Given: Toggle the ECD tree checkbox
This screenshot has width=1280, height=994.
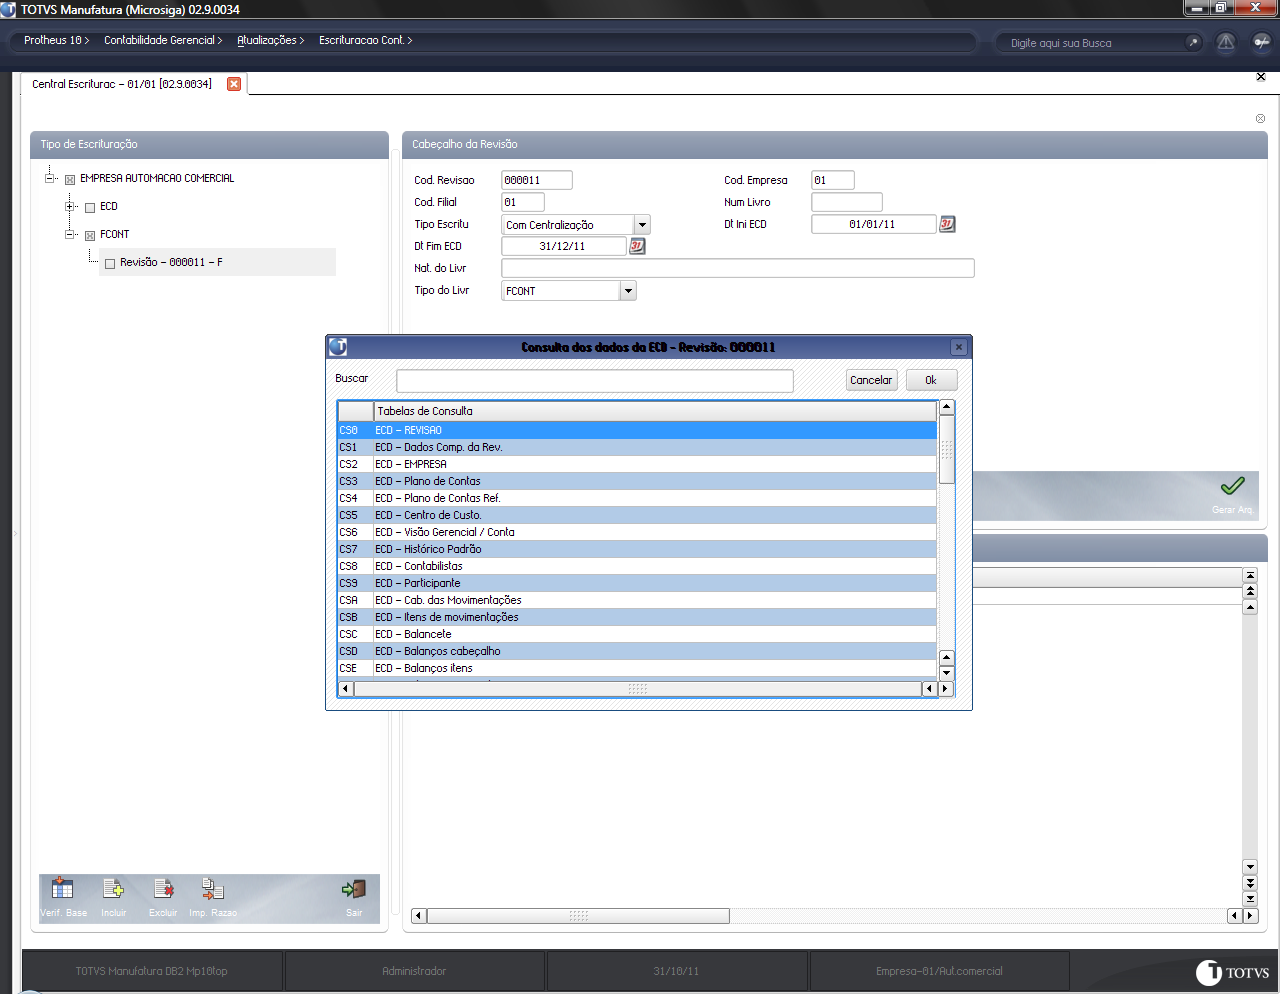Looking at the screenshot, I should click(90, 208).
